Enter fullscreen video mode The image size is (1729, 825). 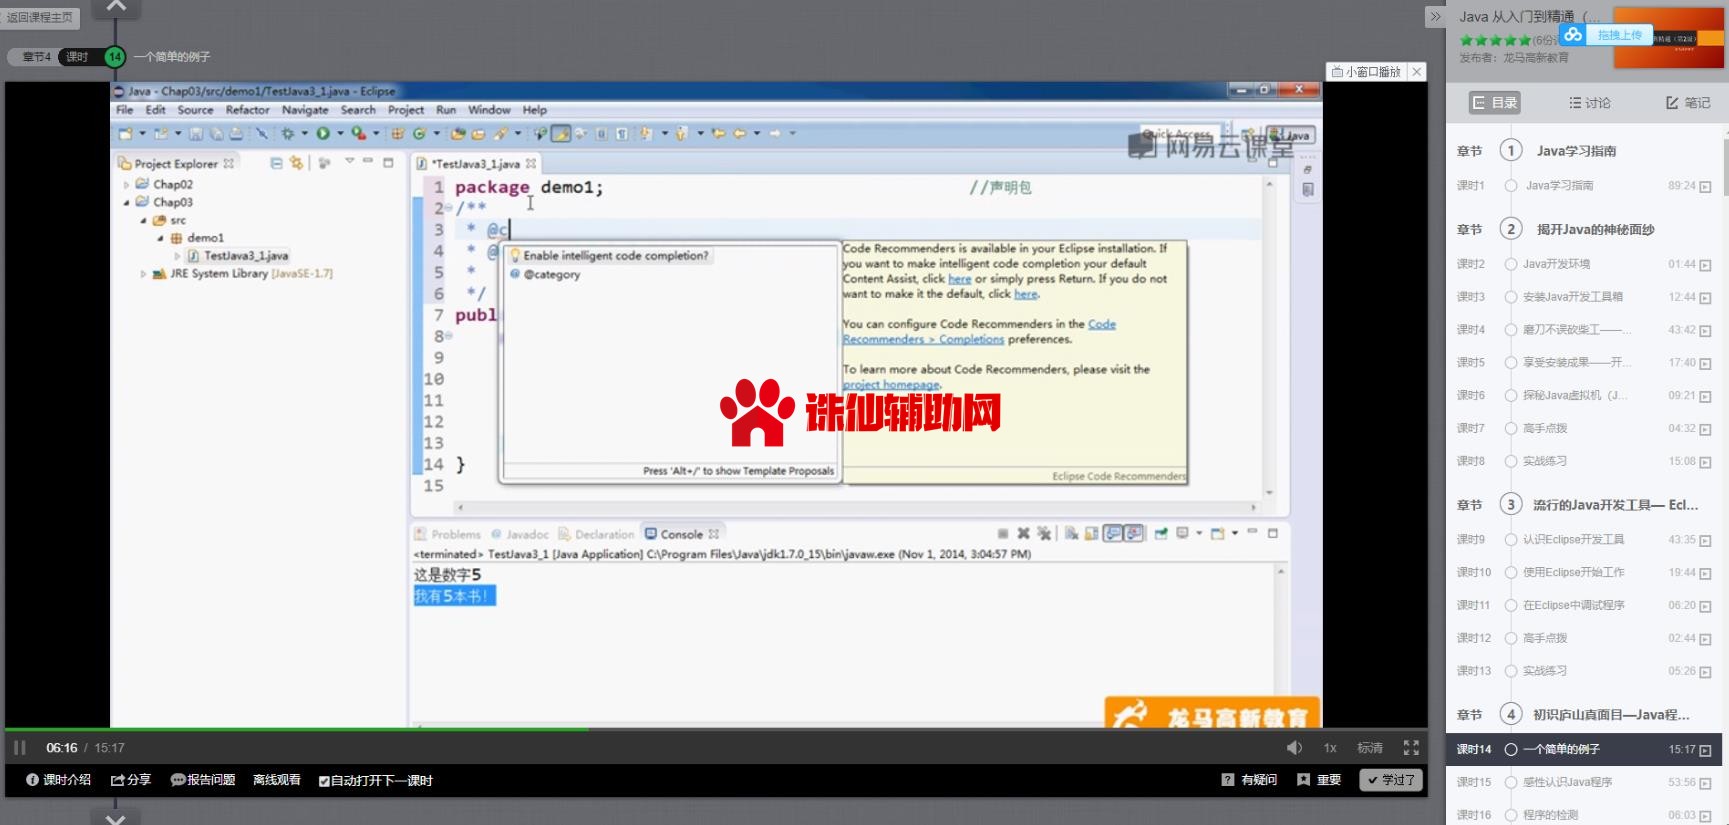point(1411,748)
